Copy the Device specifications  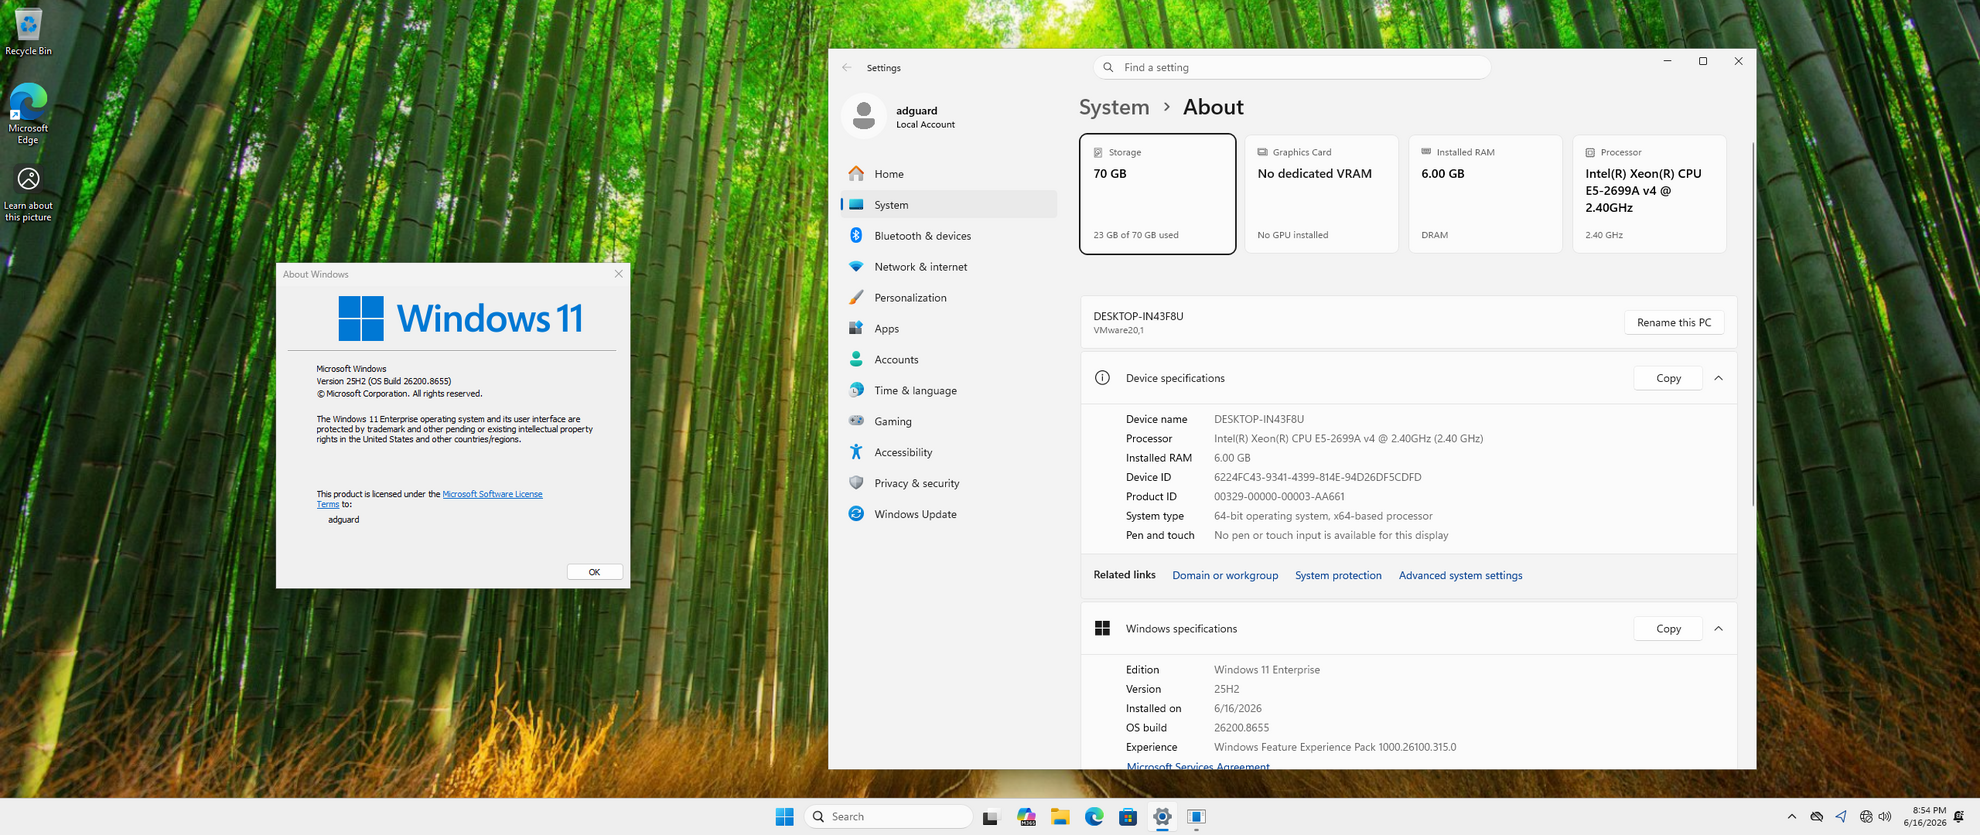(x=1668, y=378)
